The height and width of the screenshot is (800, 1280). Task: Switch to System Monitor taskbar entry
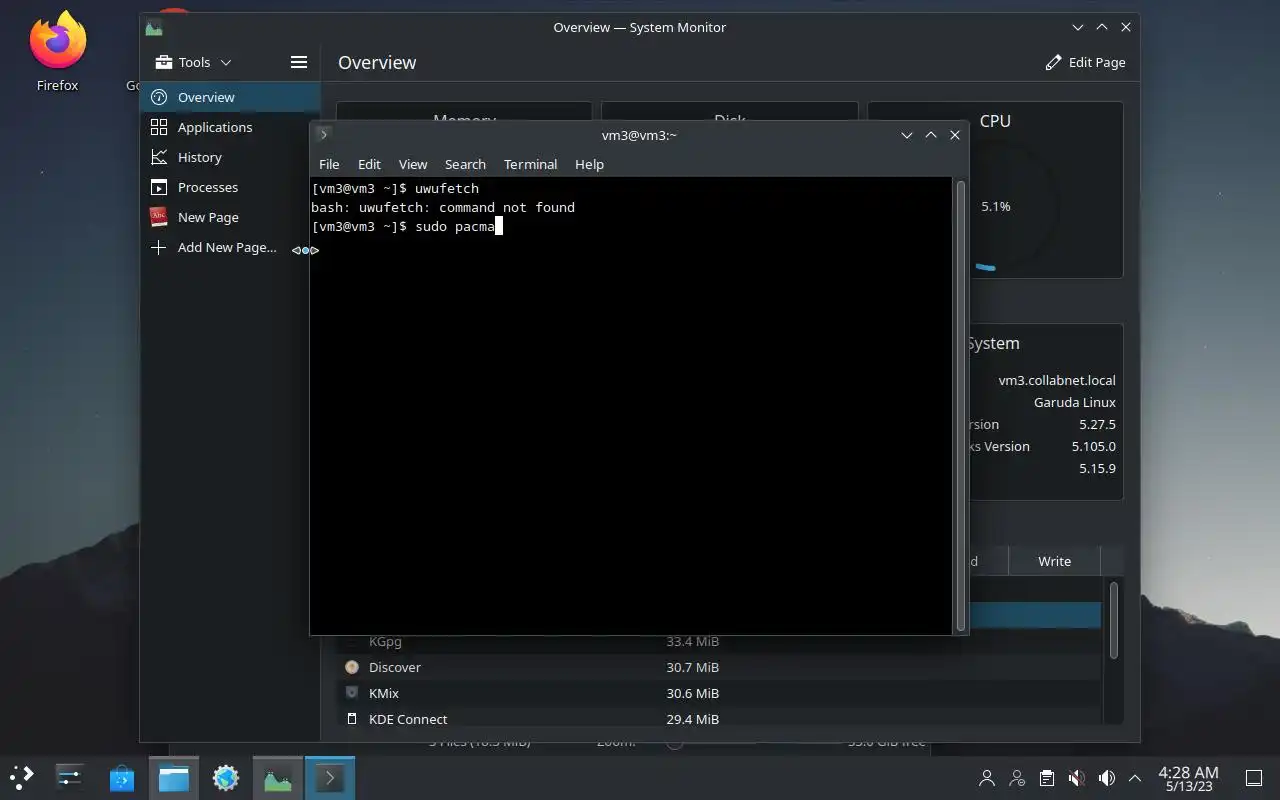pyautogui.click(x=278, y=777)
